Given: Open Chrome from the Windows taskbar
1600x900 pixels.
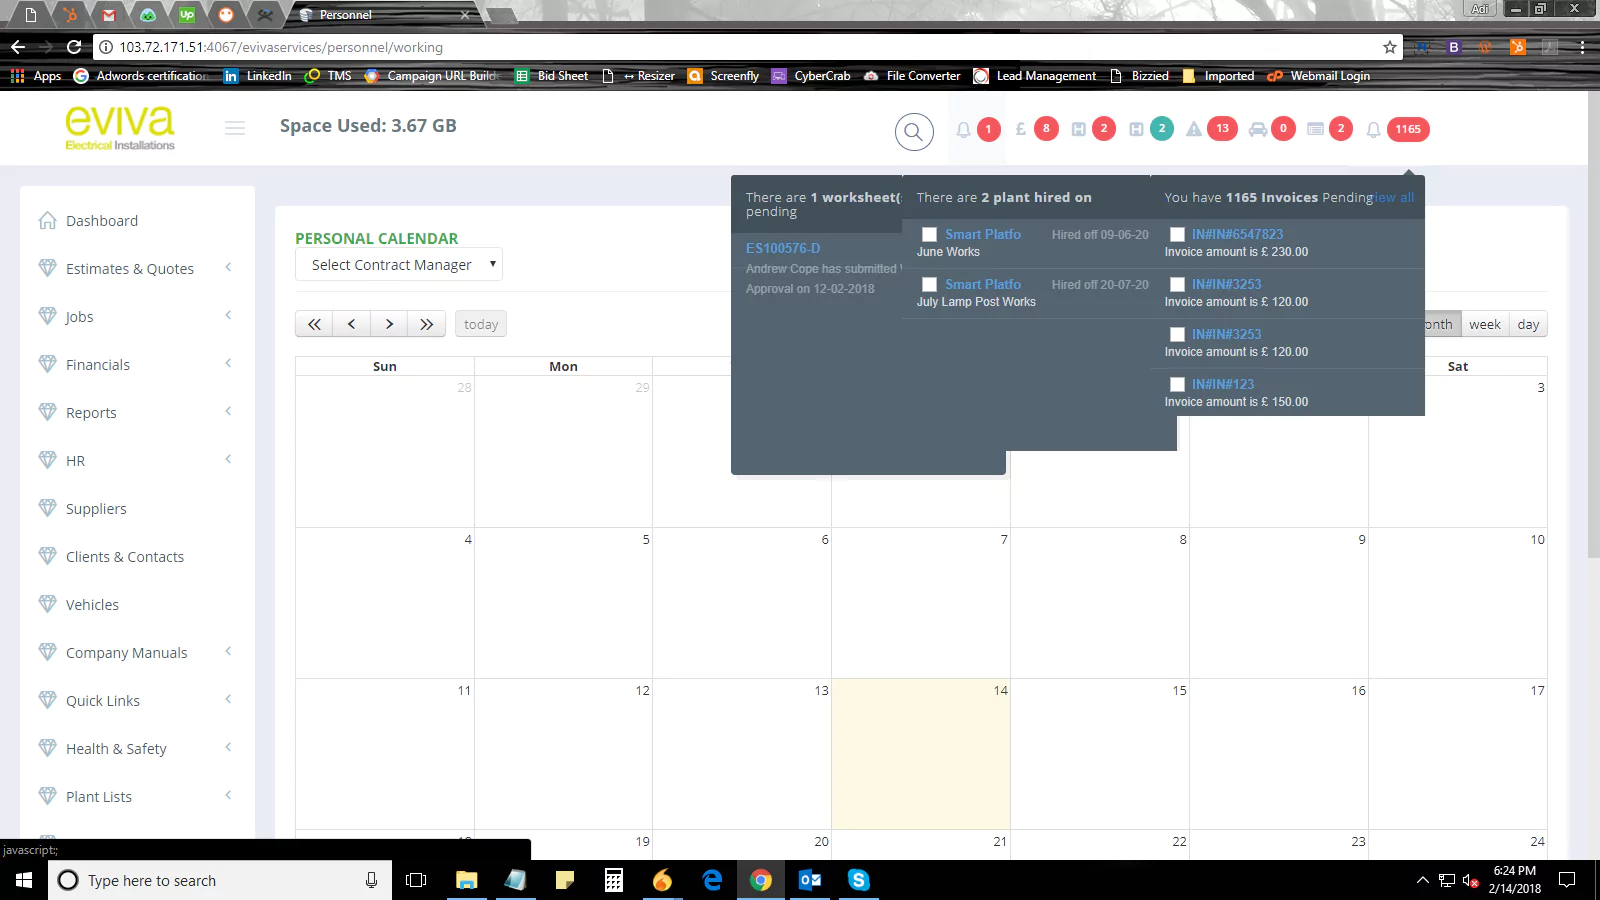Looking at the screenshot, I should [x=761, y=880].
